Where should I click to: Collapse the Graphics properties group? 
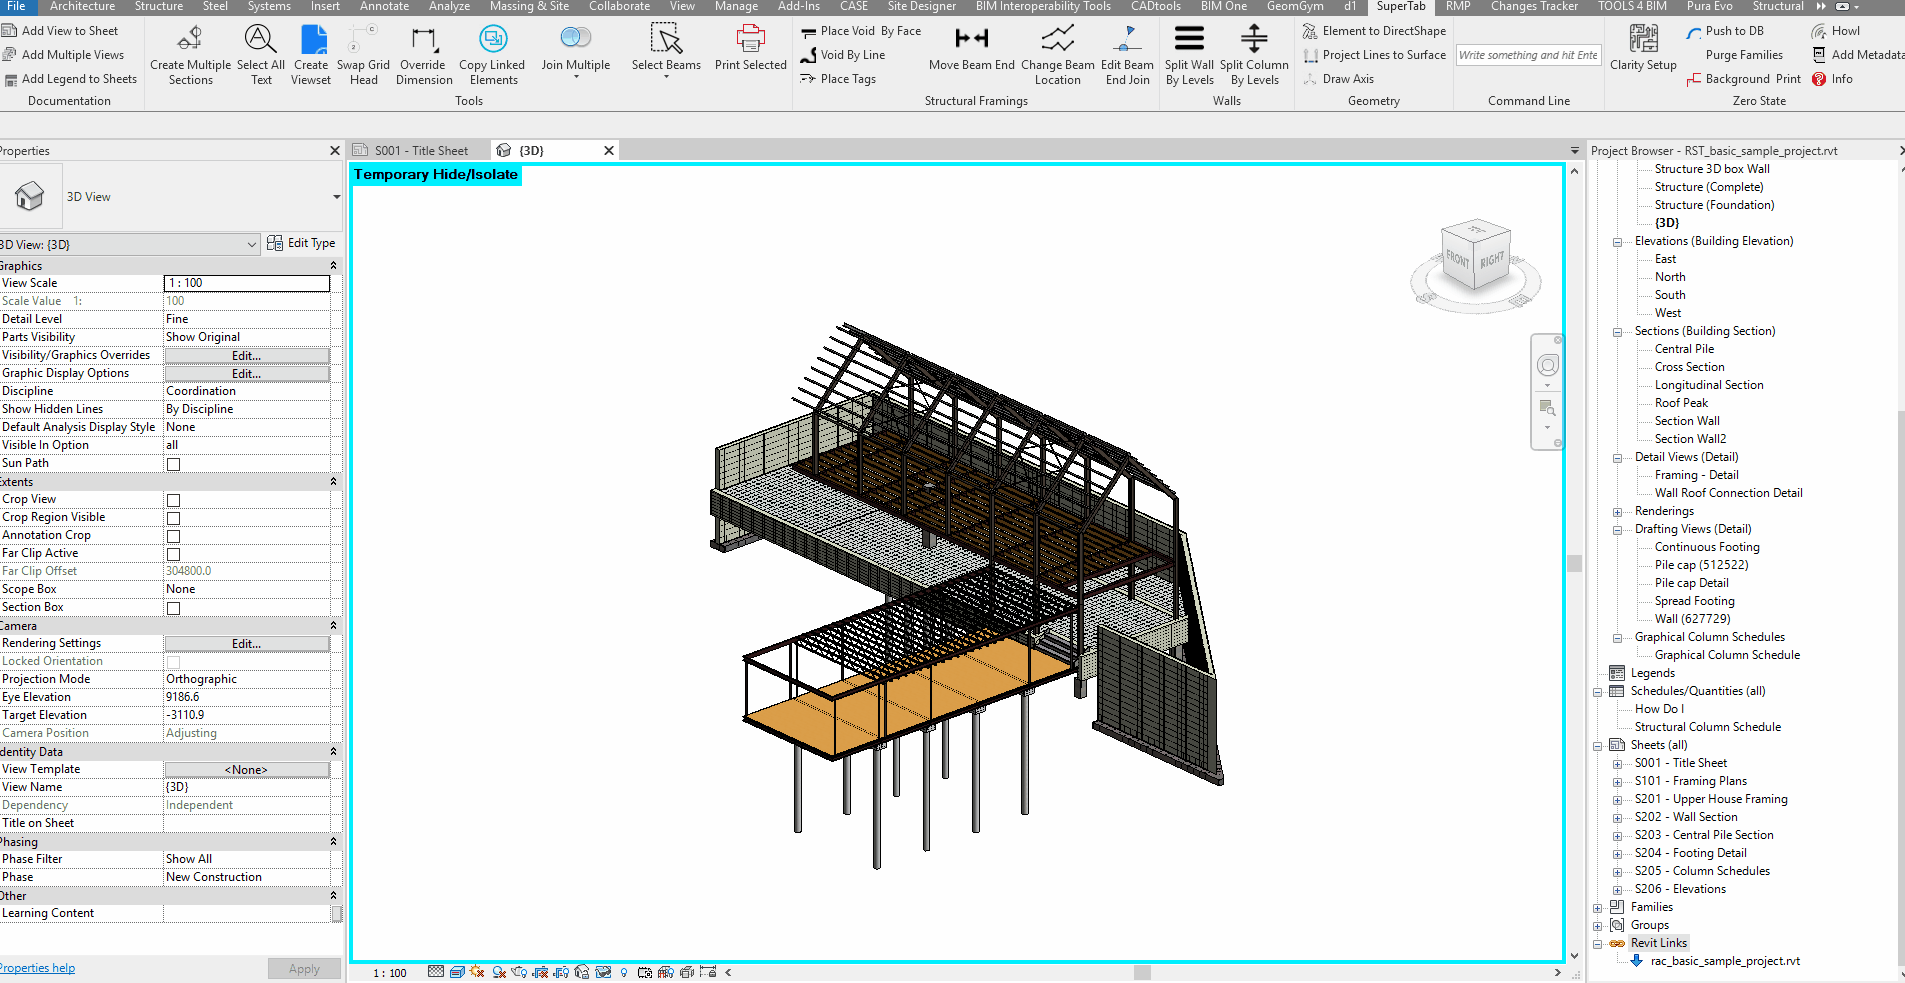[x=333, y=266]
